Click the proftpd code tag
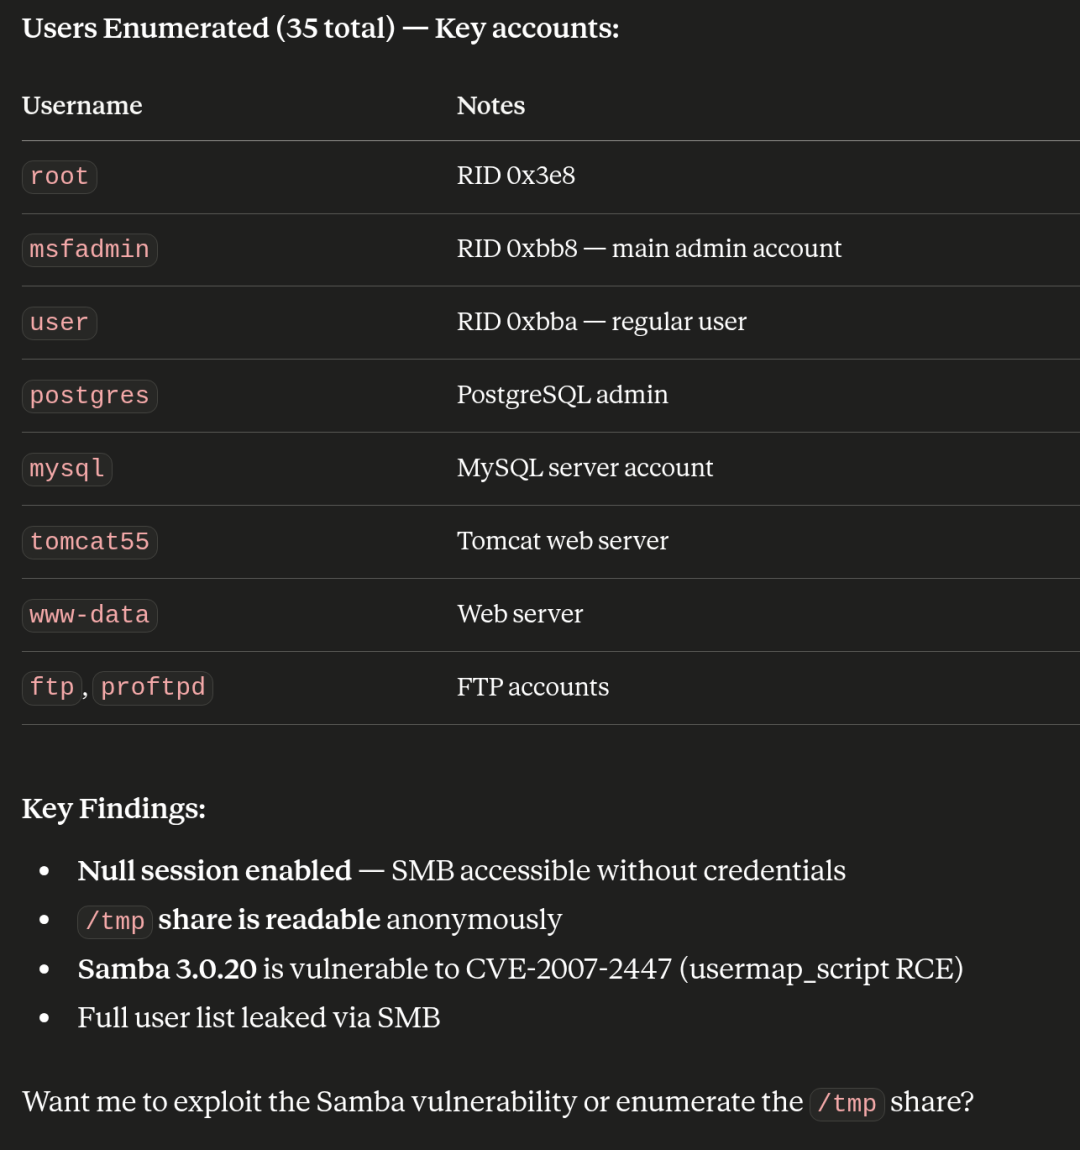The image size is (1080, 1150). pyautogui.click(x=153, y=688)
